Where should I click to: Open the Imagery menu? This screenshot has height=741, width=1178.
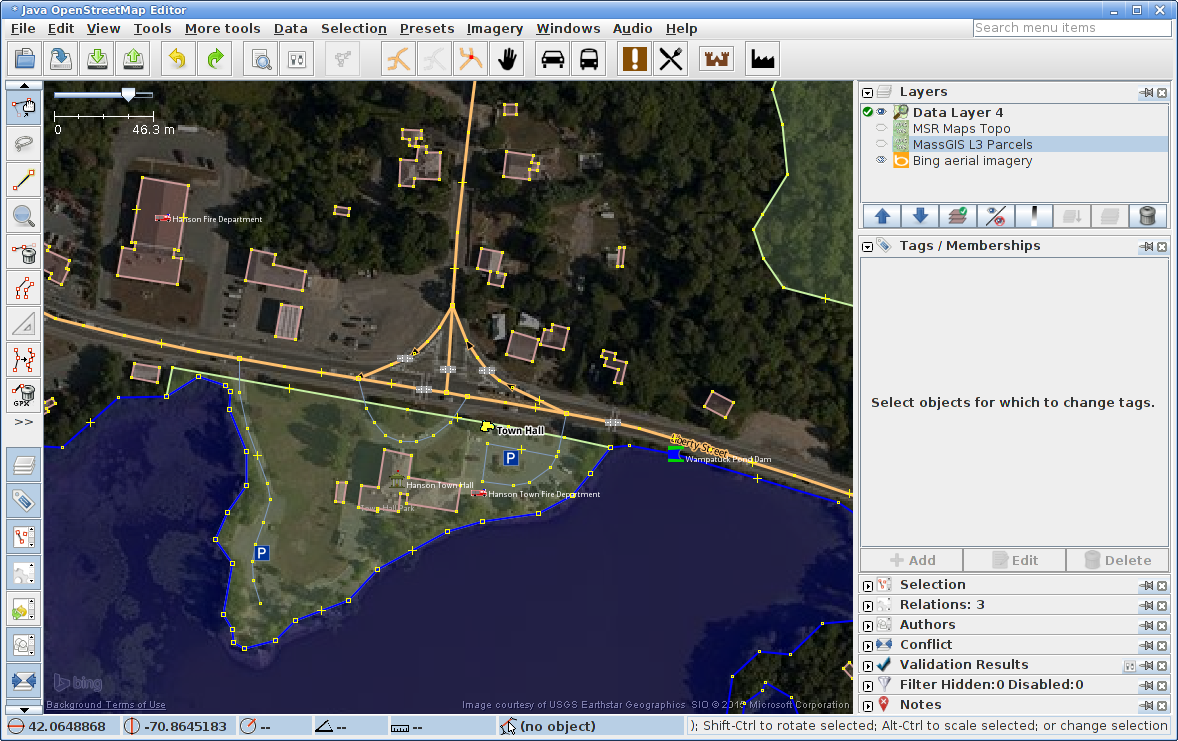(494, 28)
